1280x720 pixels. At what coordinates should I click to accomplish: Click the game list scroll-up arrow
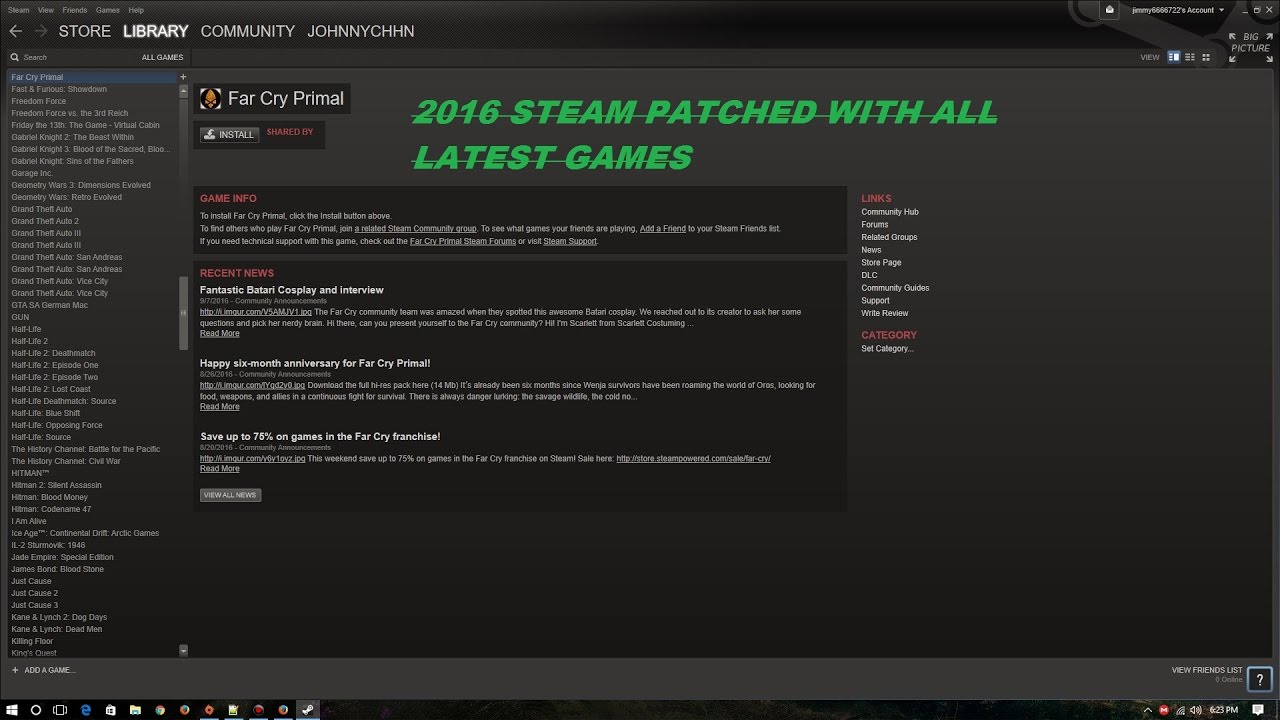point(183,91)
